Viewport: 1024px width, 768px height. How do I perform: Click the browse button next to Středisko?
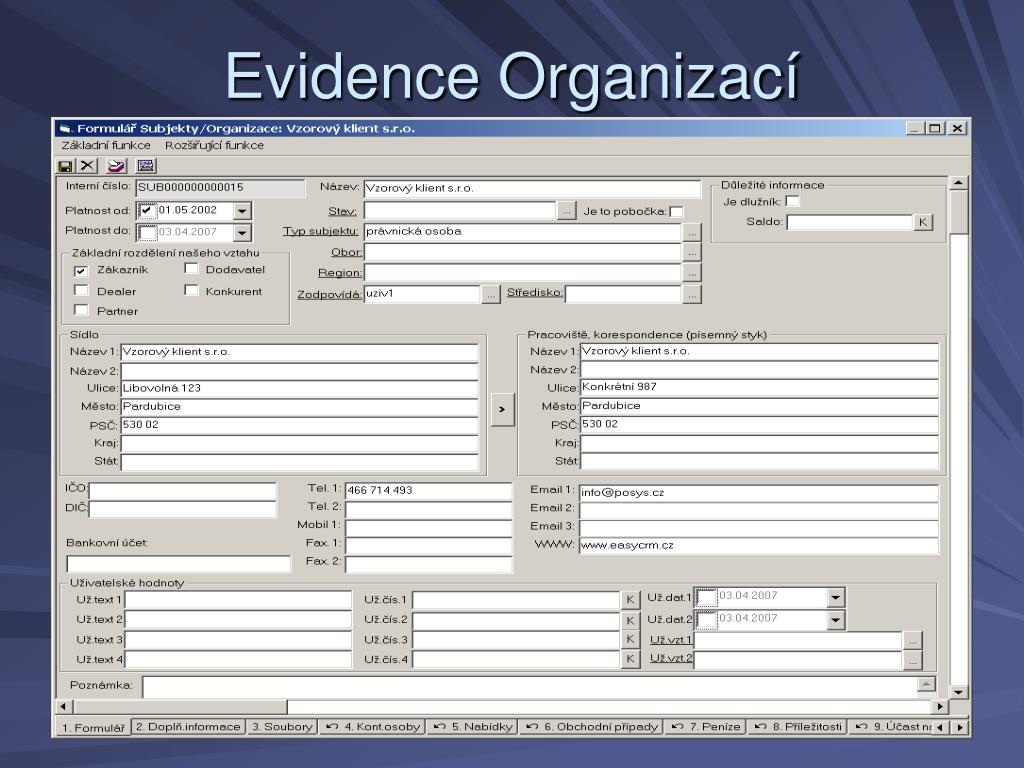click(x=692, y=295)
